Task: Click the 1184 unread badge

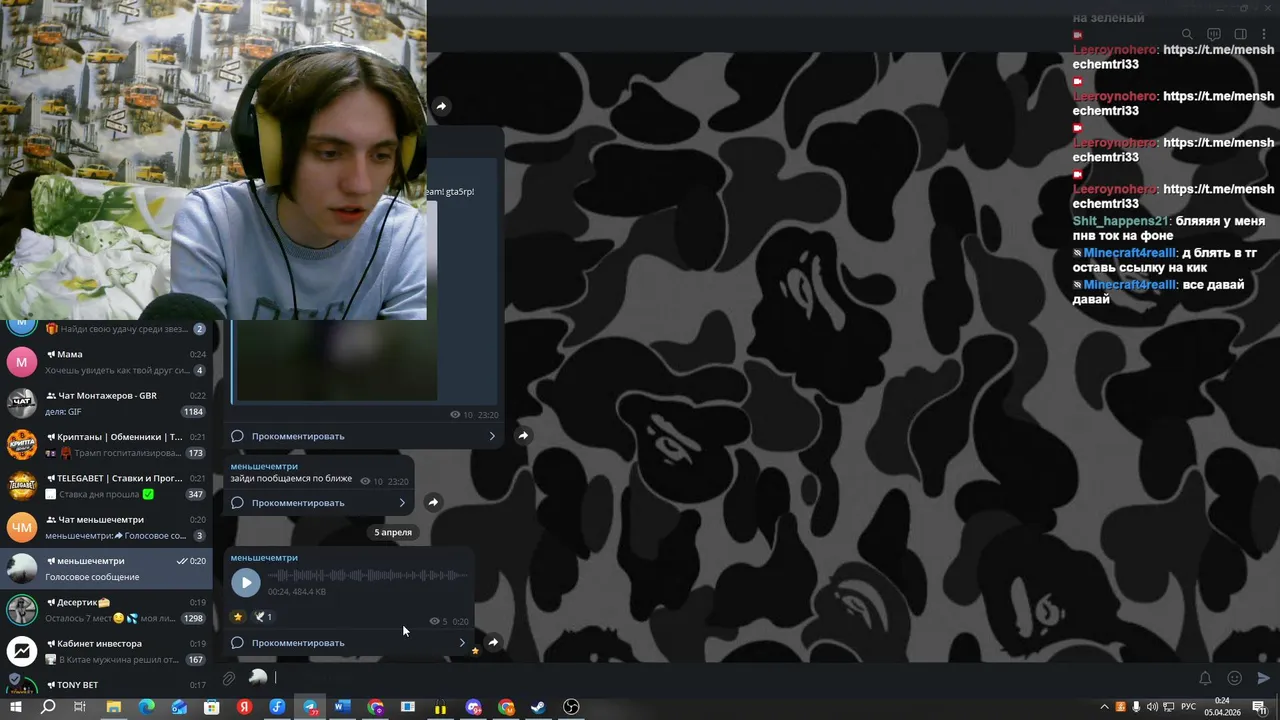Action: pyautogui.click(x=193, y=412)
